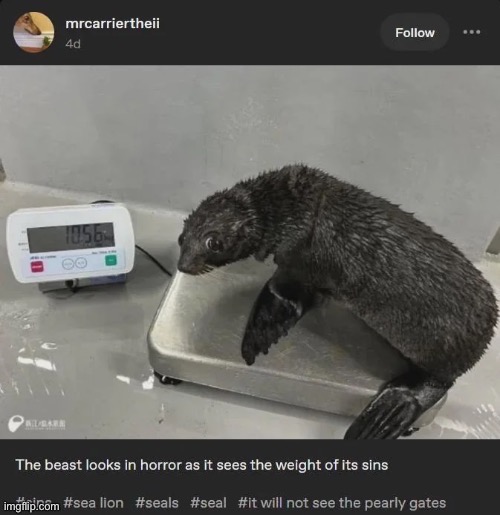The width and height of the screenshot is (500, 515).
Task: Open the mrcarriertheii profile avatar
Action: [34, 32]
